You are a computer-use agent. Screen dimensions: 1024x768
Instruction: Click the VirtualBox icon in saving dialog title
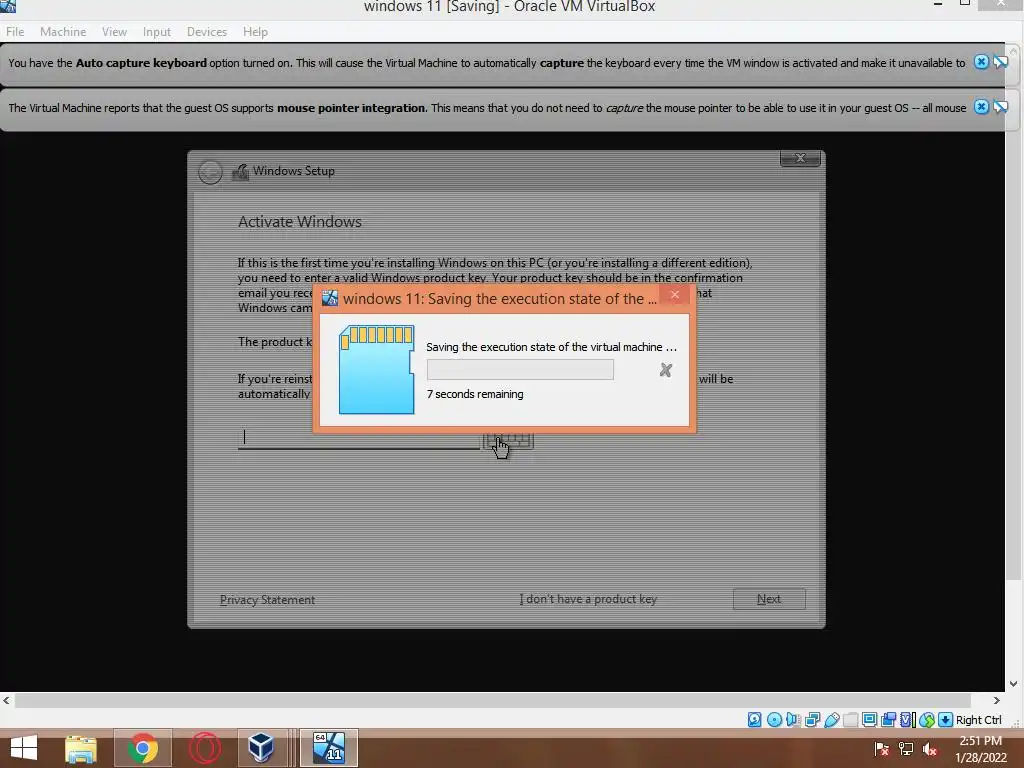click(330, 298)
